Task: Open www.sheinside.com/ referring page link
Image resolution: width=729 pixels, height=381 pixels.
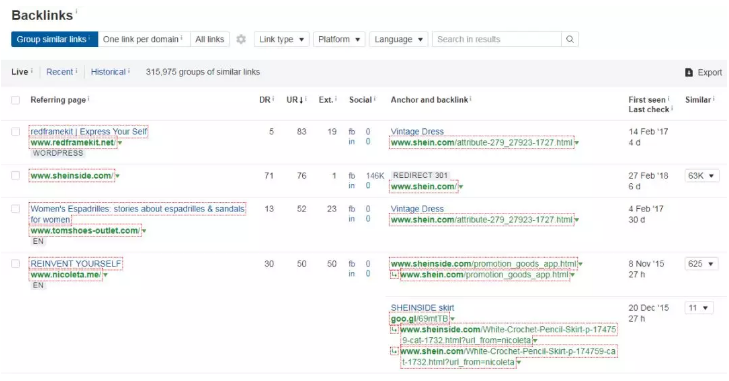Action: click(72, 176)
